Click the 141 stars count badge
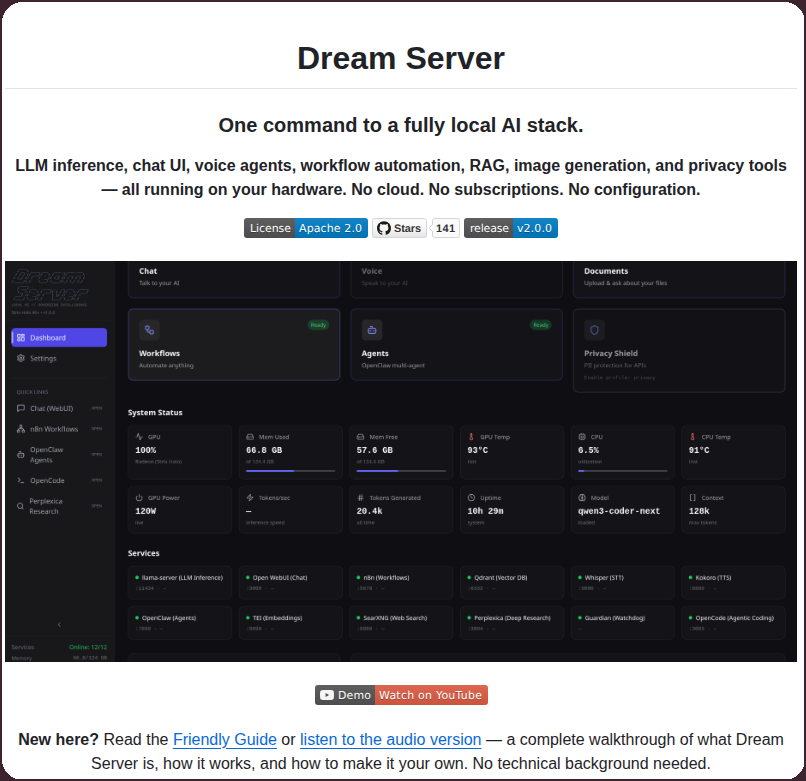 (x=445, y=228)
